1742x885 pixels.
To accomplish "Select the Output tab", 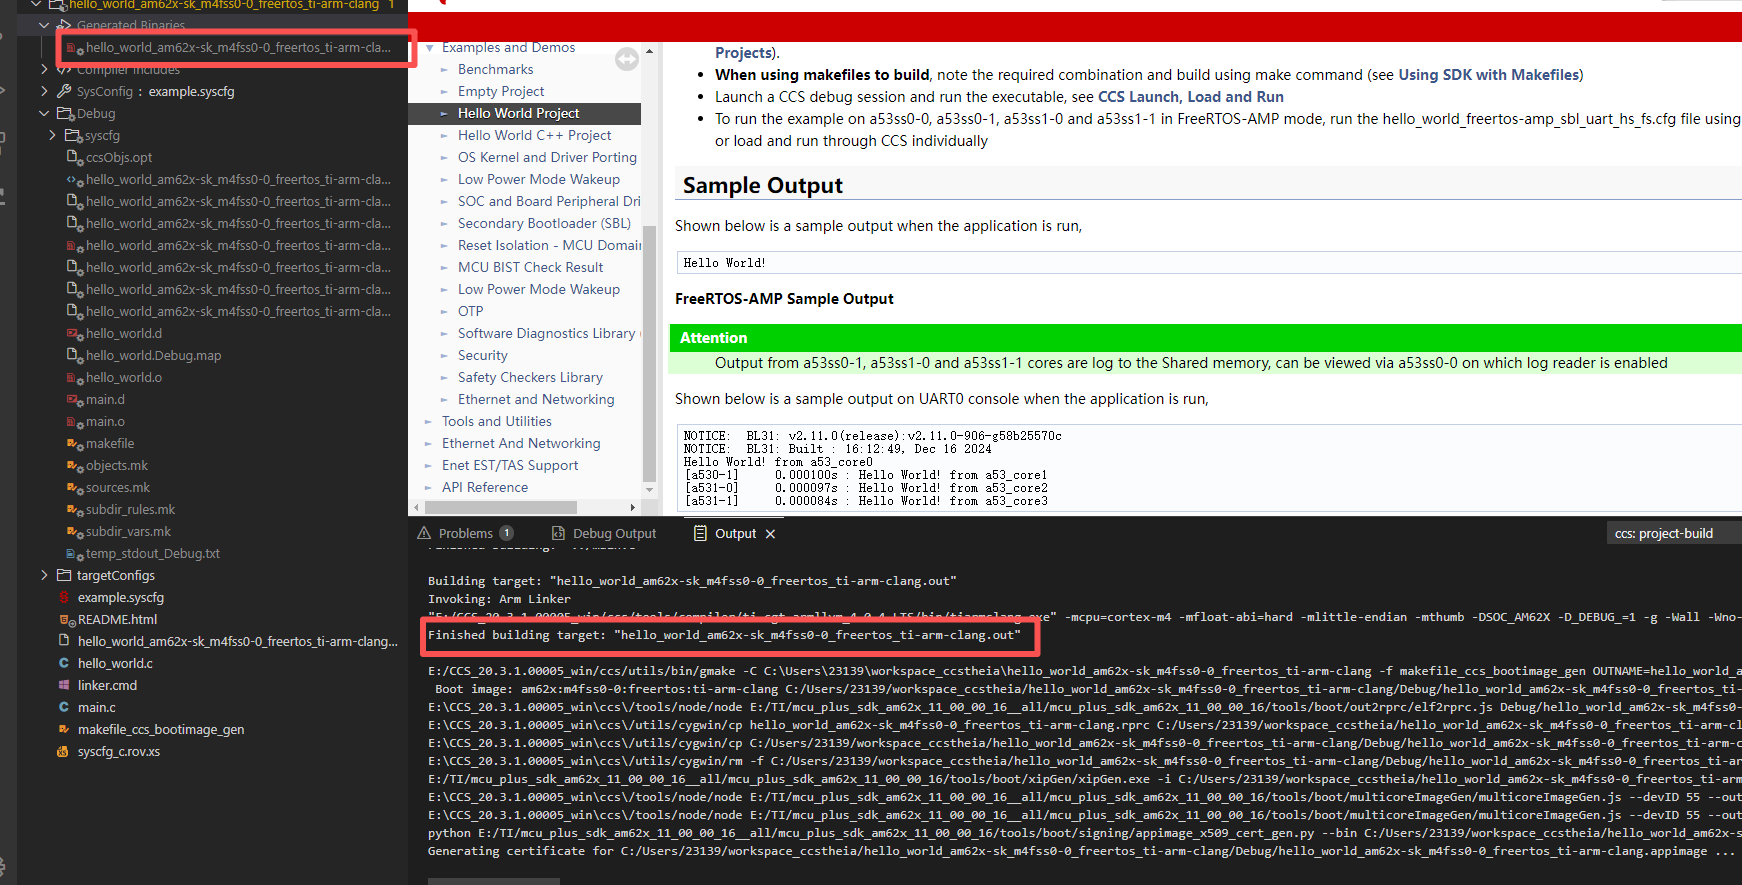I will 736,533.
